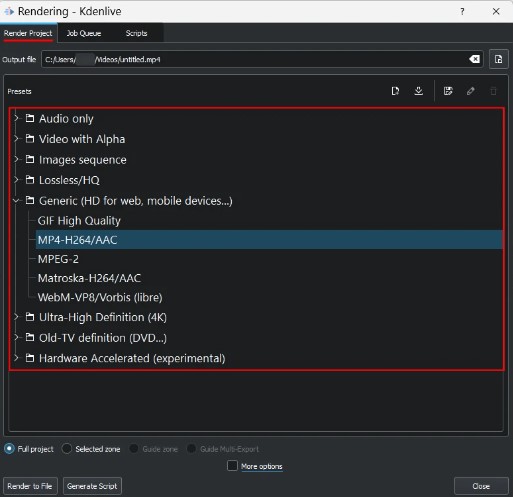Viewport: 513px width, 497px height.
Task: Open the Scripts tab
Action: (x=136, y=33)
